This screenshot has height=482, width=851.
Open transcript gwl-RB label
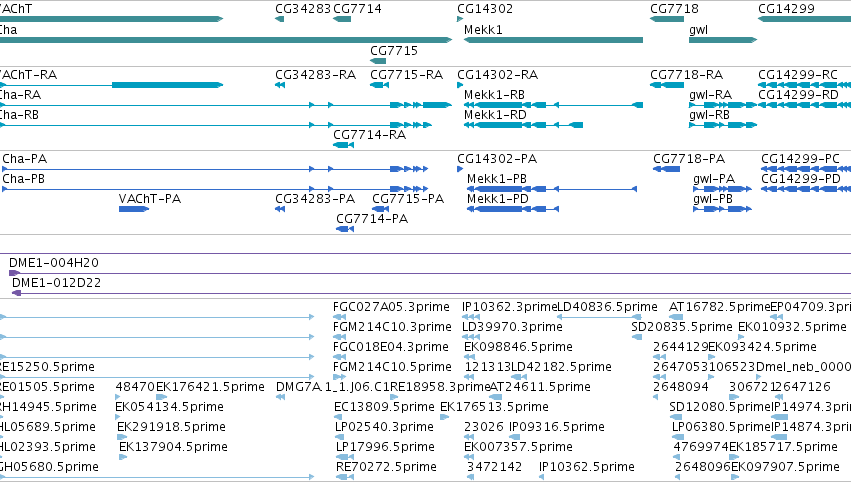[x=709, y=115]
